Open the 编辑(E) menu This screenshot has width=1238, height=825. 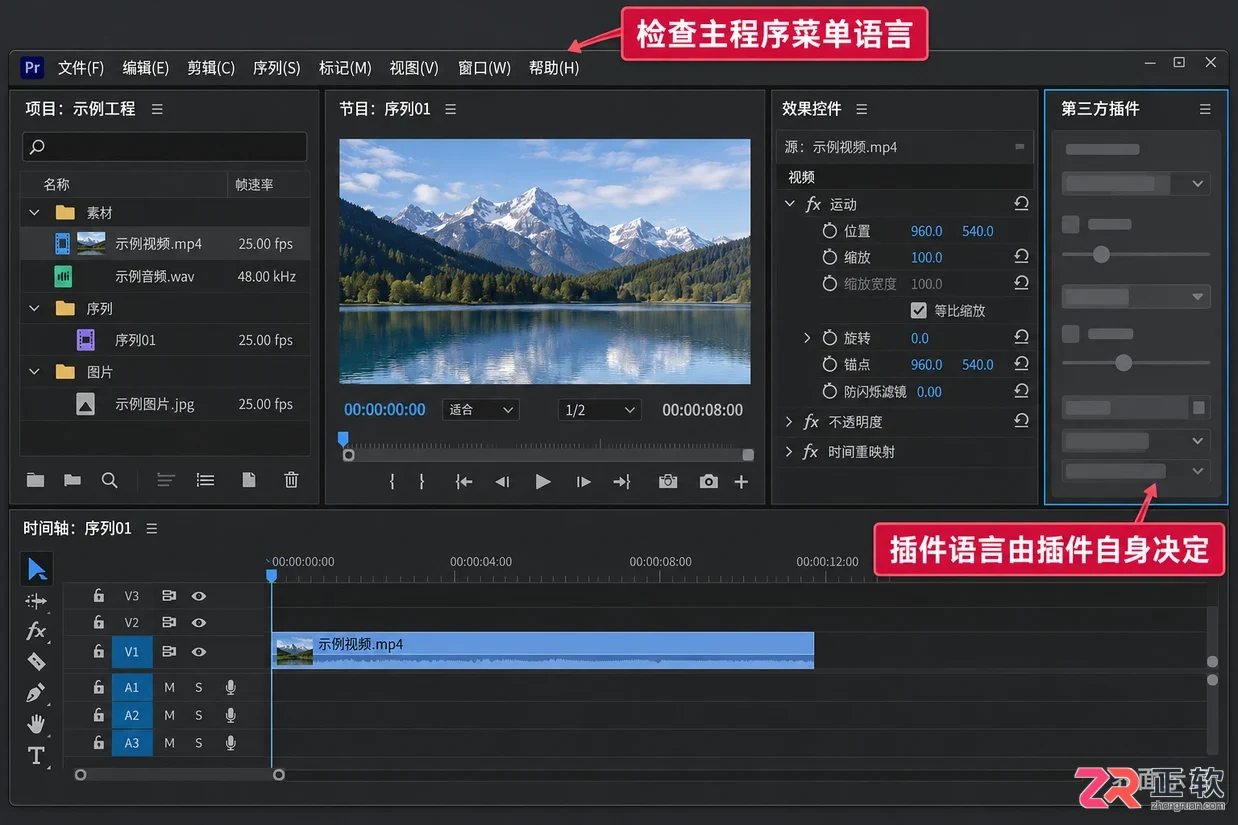coord(146,68)
